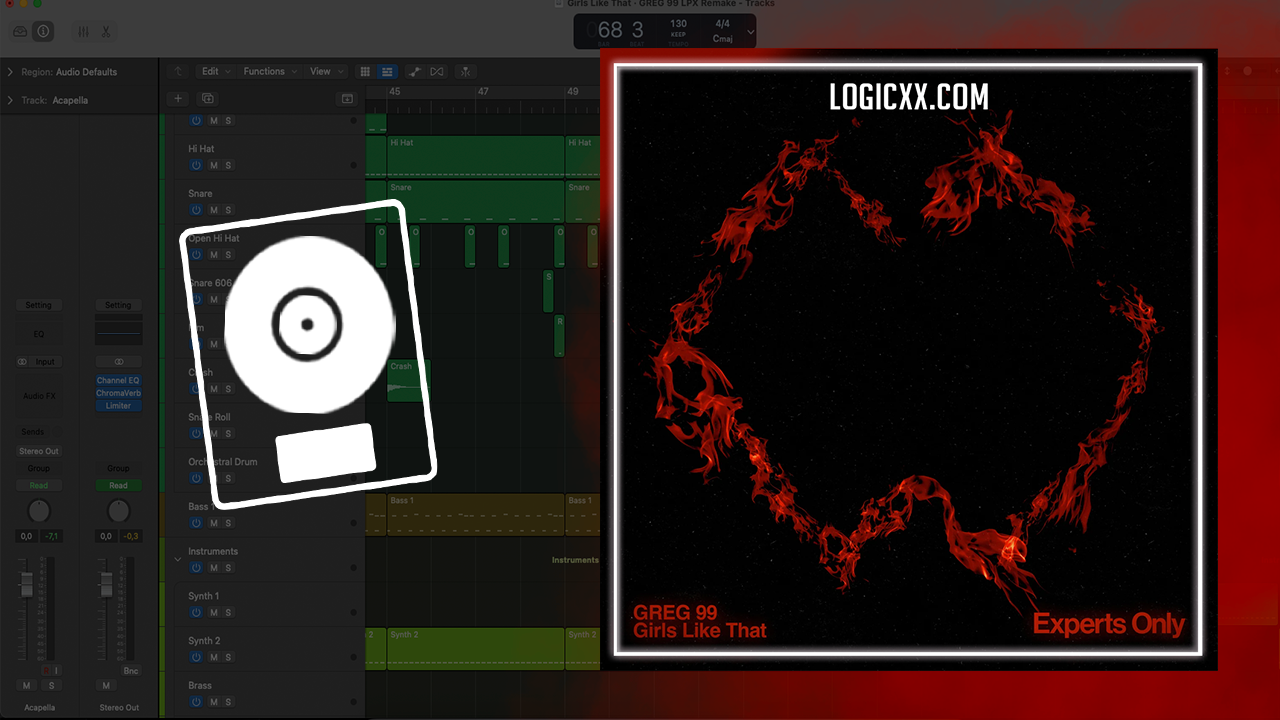The height and width of the screenshot is (720, 1280).
Task: Click the Catch Playhead icon
Action: [465, 72]
